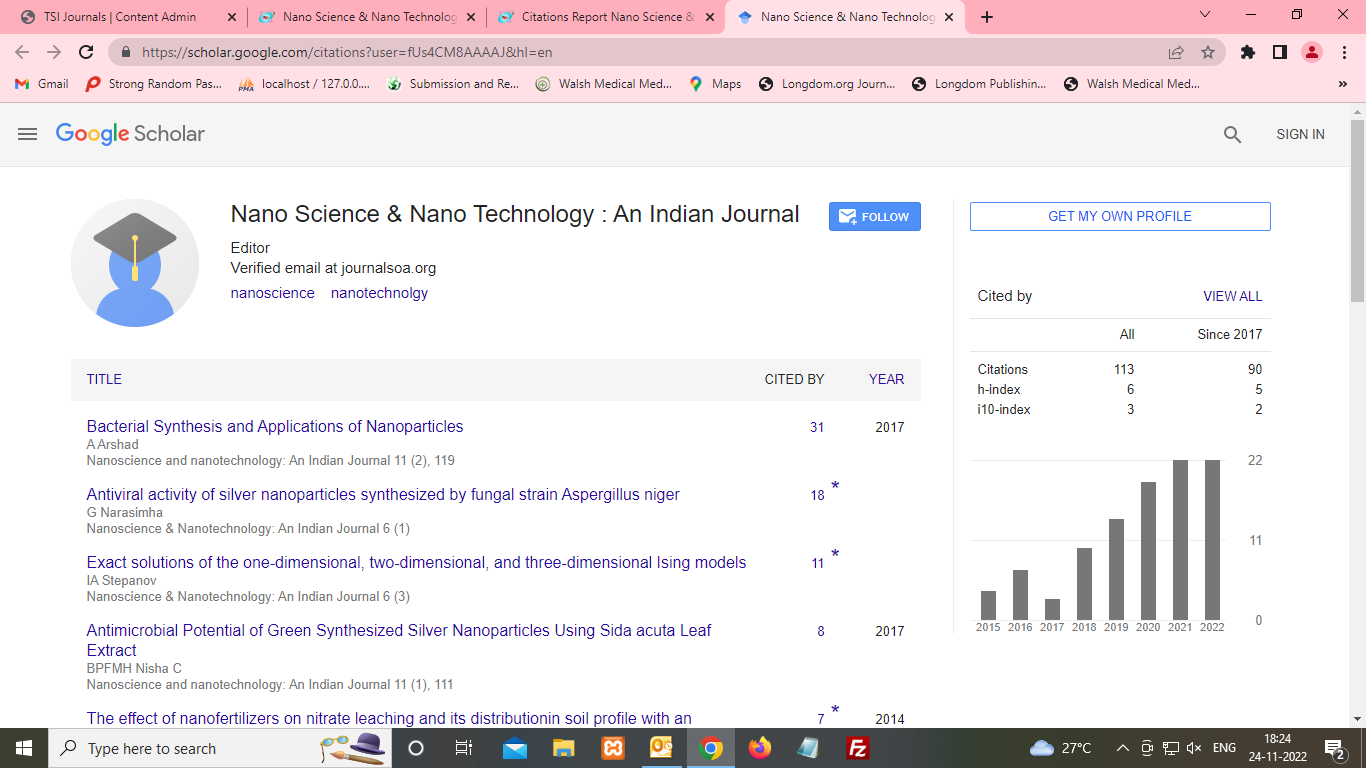The image size is (1366, 768).
Task: Open Mail app from taskbar
Action: (515, 748)
